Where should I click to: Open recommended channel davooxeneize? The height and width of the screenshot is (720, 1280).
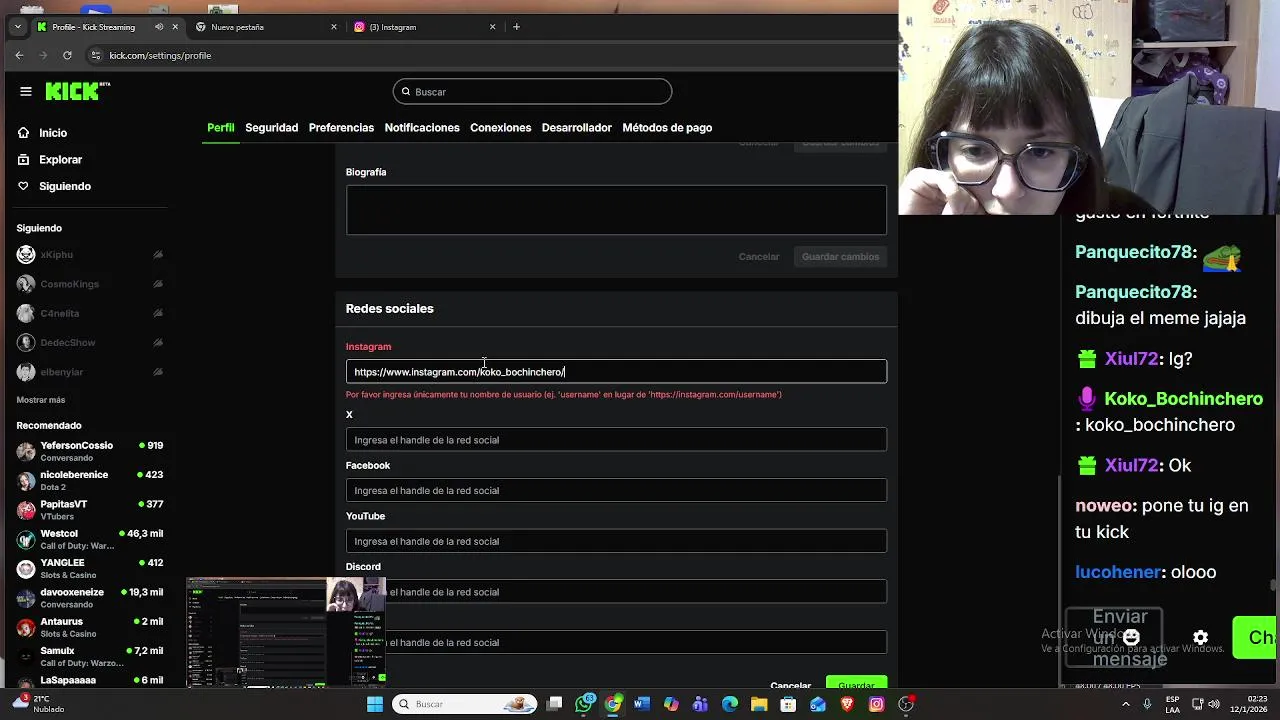click(90, 598)
